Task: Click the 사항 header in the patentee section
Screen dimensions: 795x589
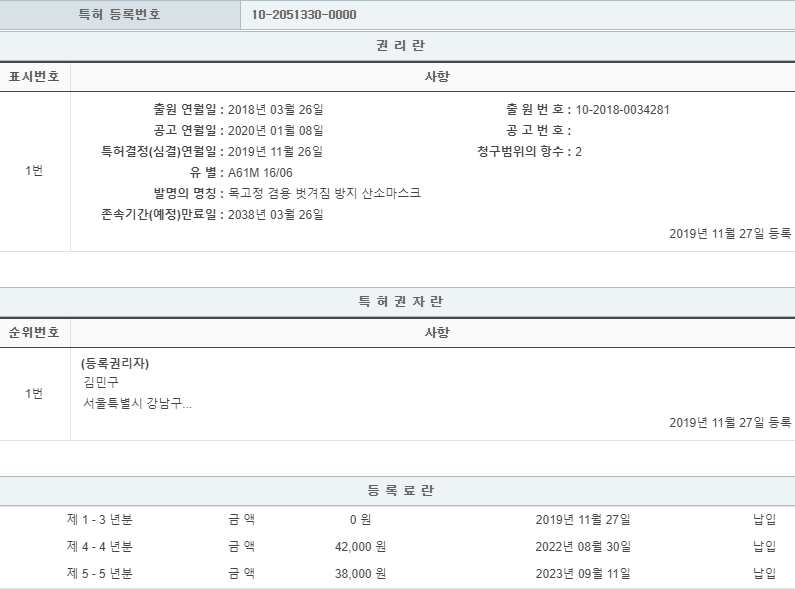Action: pyautogui.click(x=437, y=333)
